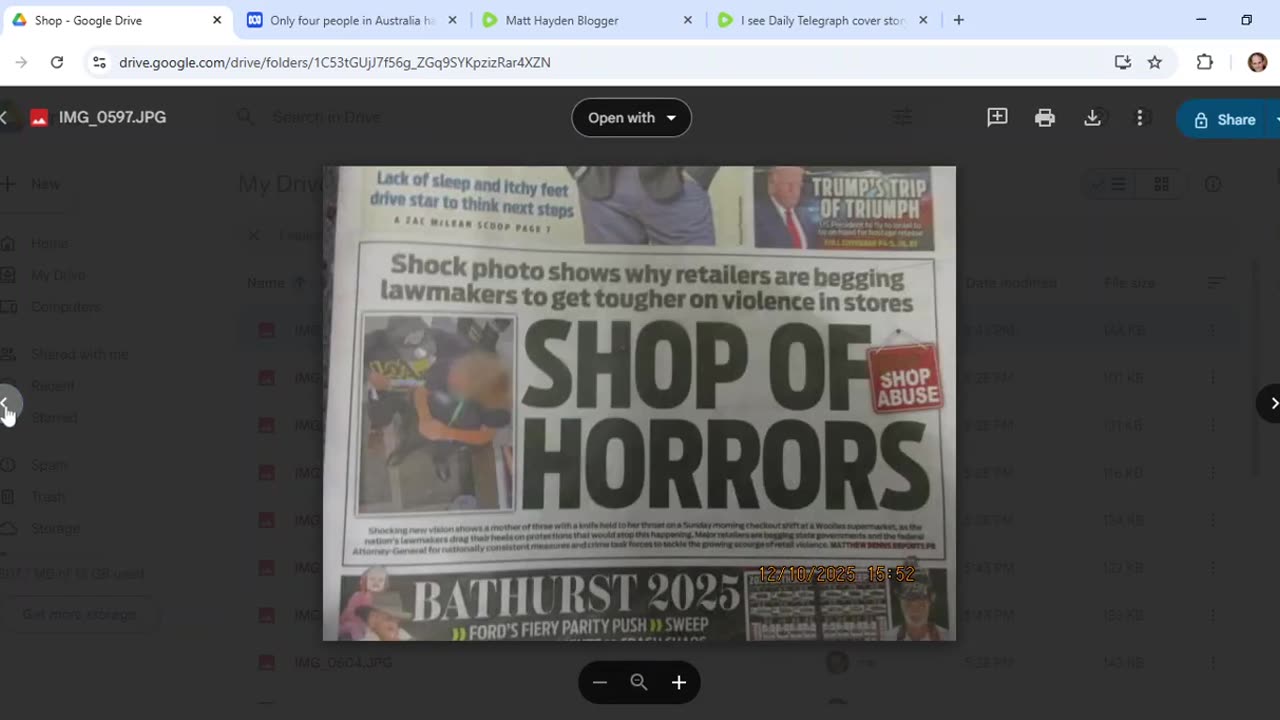Click the browser forward arrow
This screenshot has width=1280, height=720.
pos(21,62)
